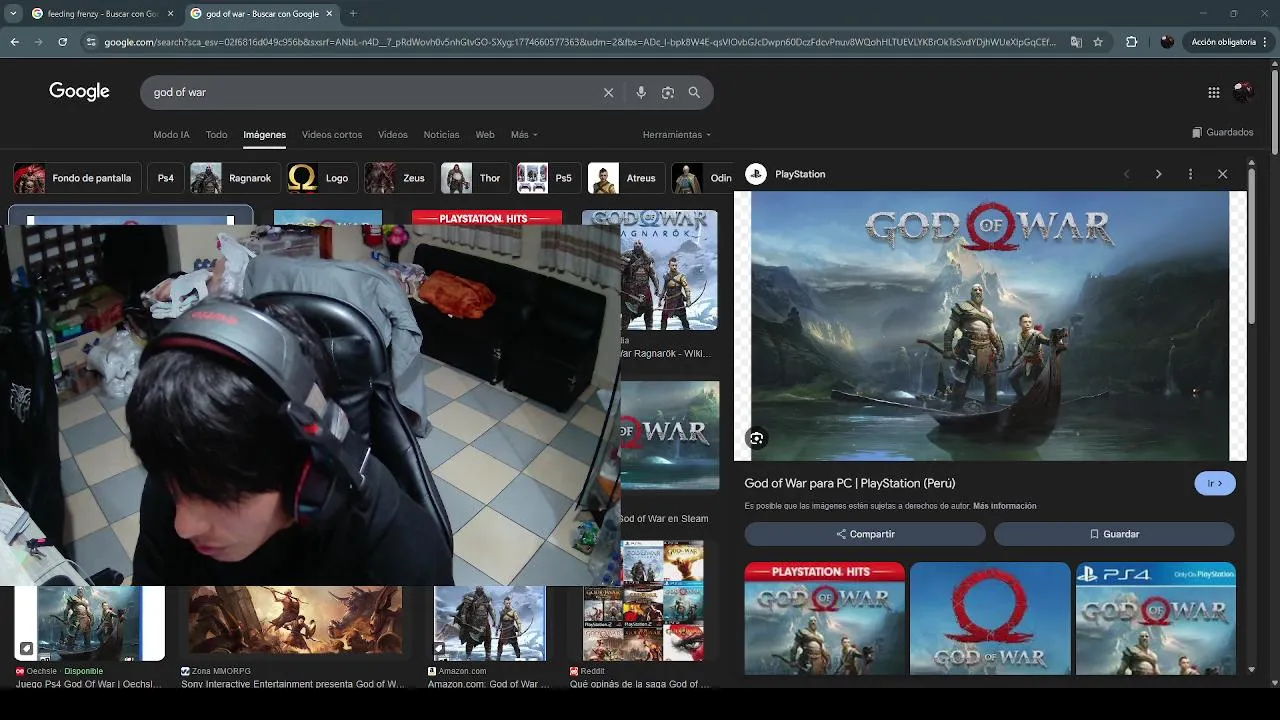The image size is (1280, 720).
Task: Open the site information icon in the address bar
Action: 91,42
